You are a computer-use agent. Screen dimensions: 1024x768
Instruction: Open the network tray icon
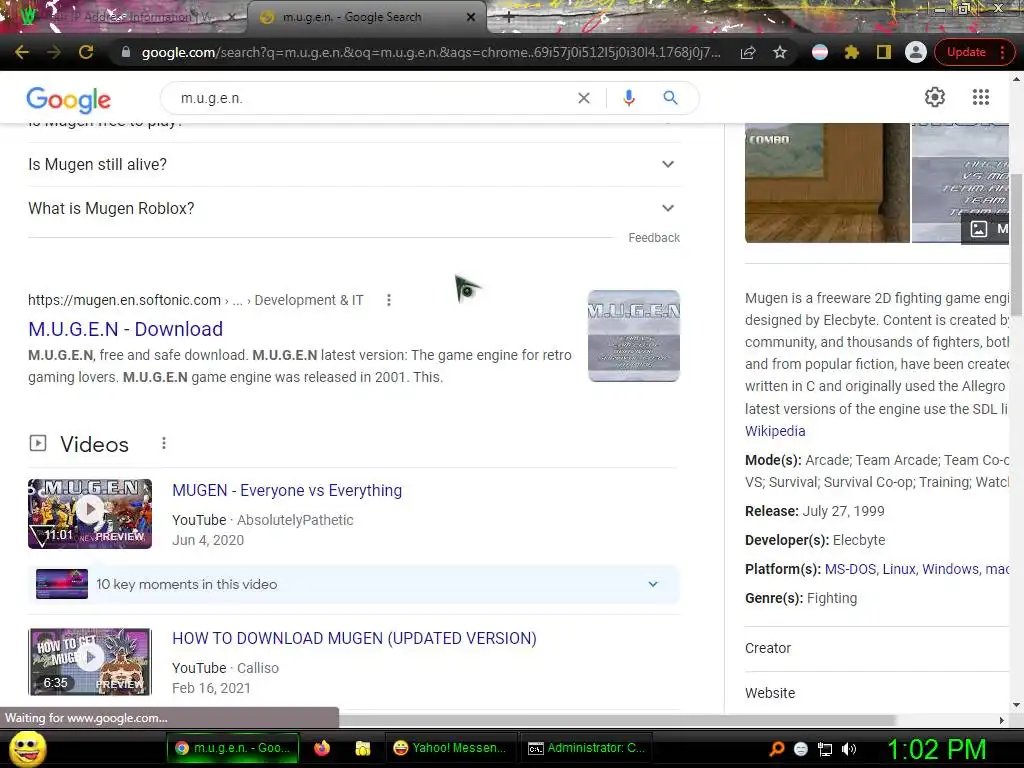825,749
